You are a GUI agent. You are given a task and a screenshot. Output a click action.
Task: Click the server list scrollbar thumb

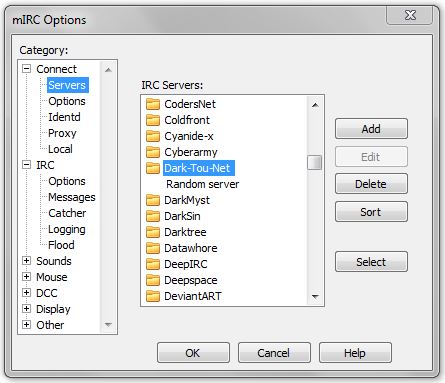point(314,162)
